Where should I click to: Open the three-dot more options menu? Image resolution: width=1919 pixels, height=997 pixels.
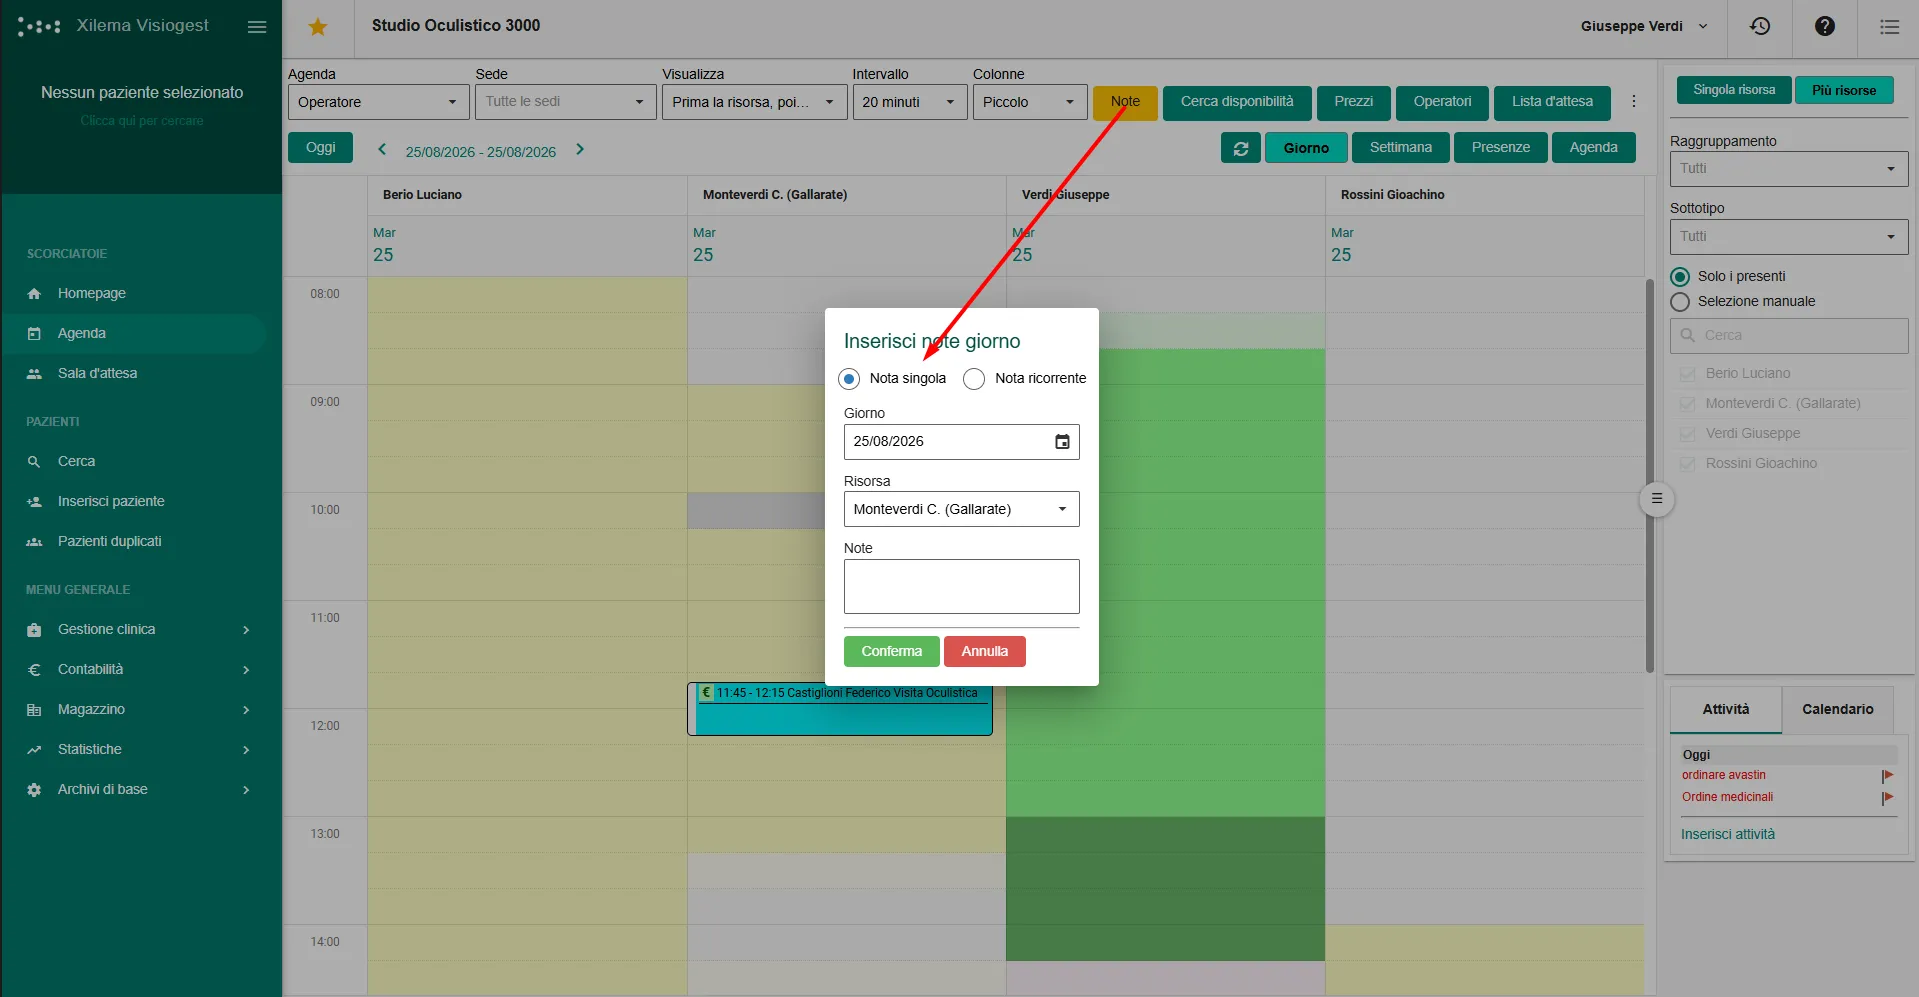[x=1634, y=101]
